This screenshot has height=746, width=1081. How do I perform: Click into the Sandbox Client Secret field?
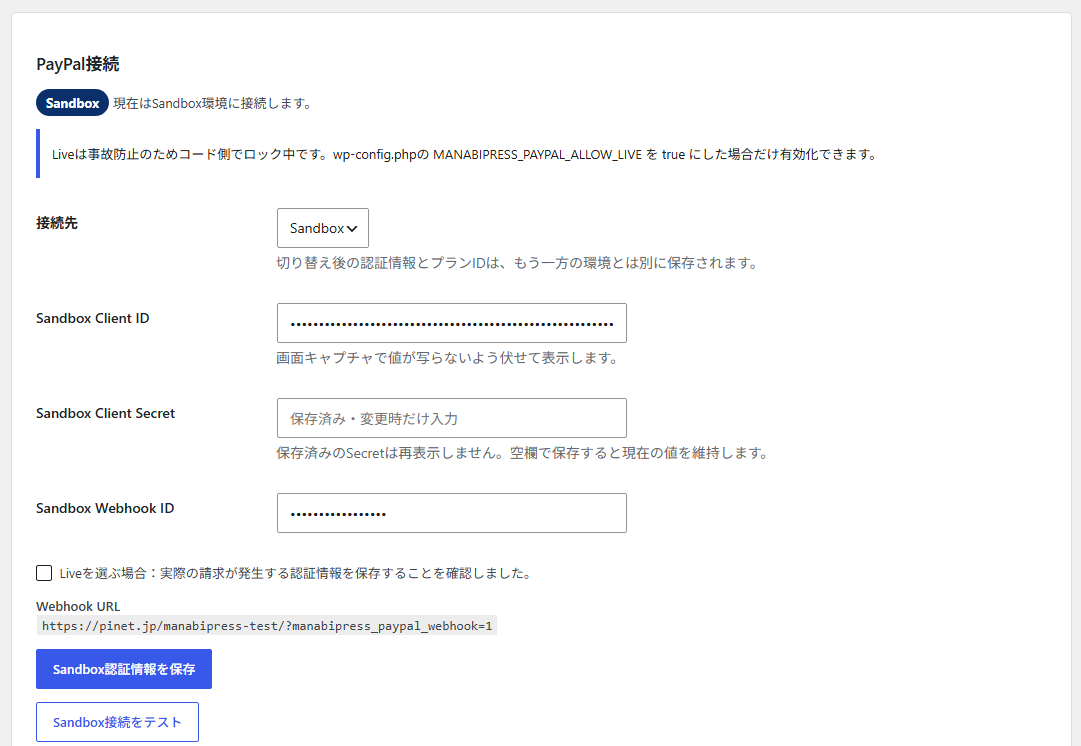pos(452,418)
